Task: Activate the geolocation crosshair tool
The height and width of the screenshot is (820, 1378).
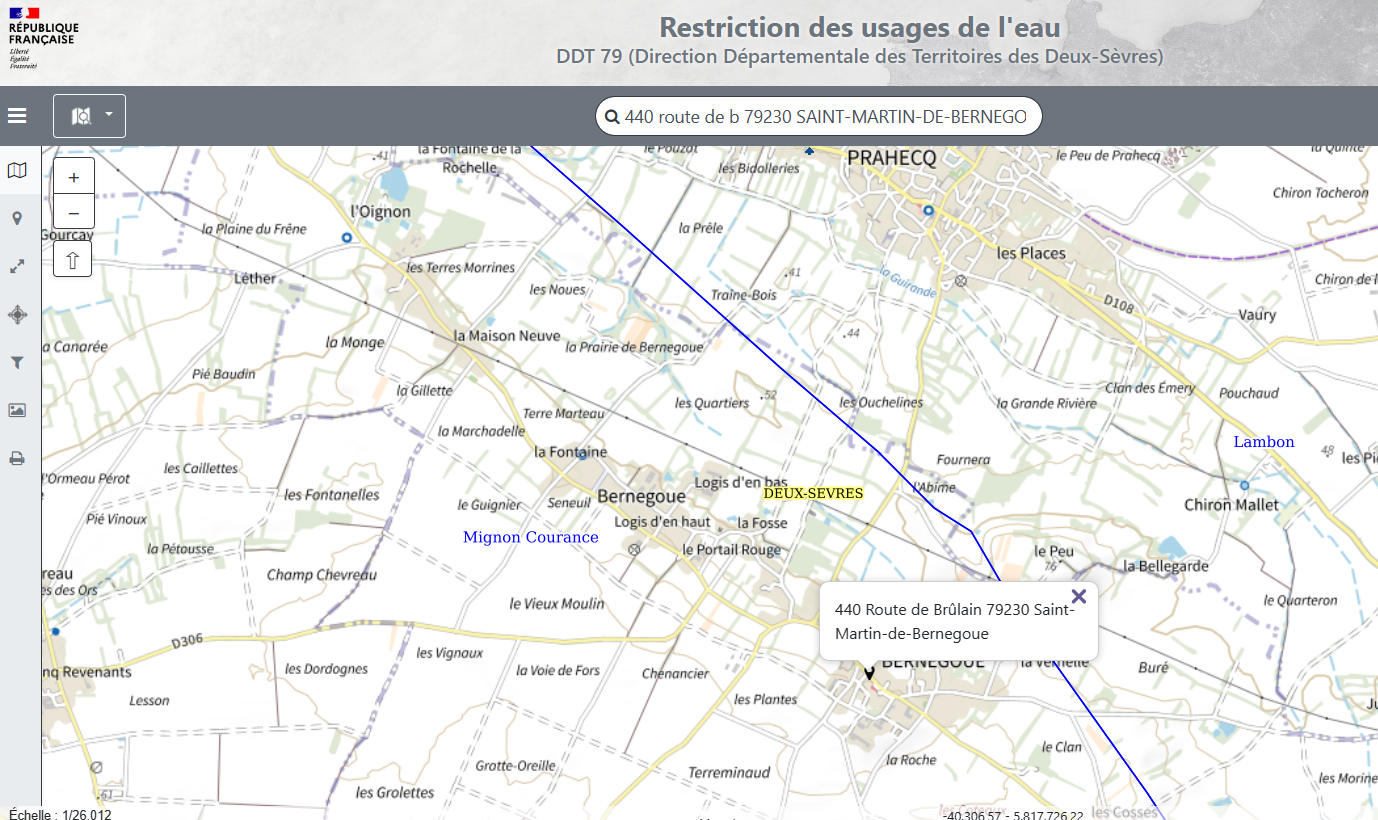Action: 17,315
